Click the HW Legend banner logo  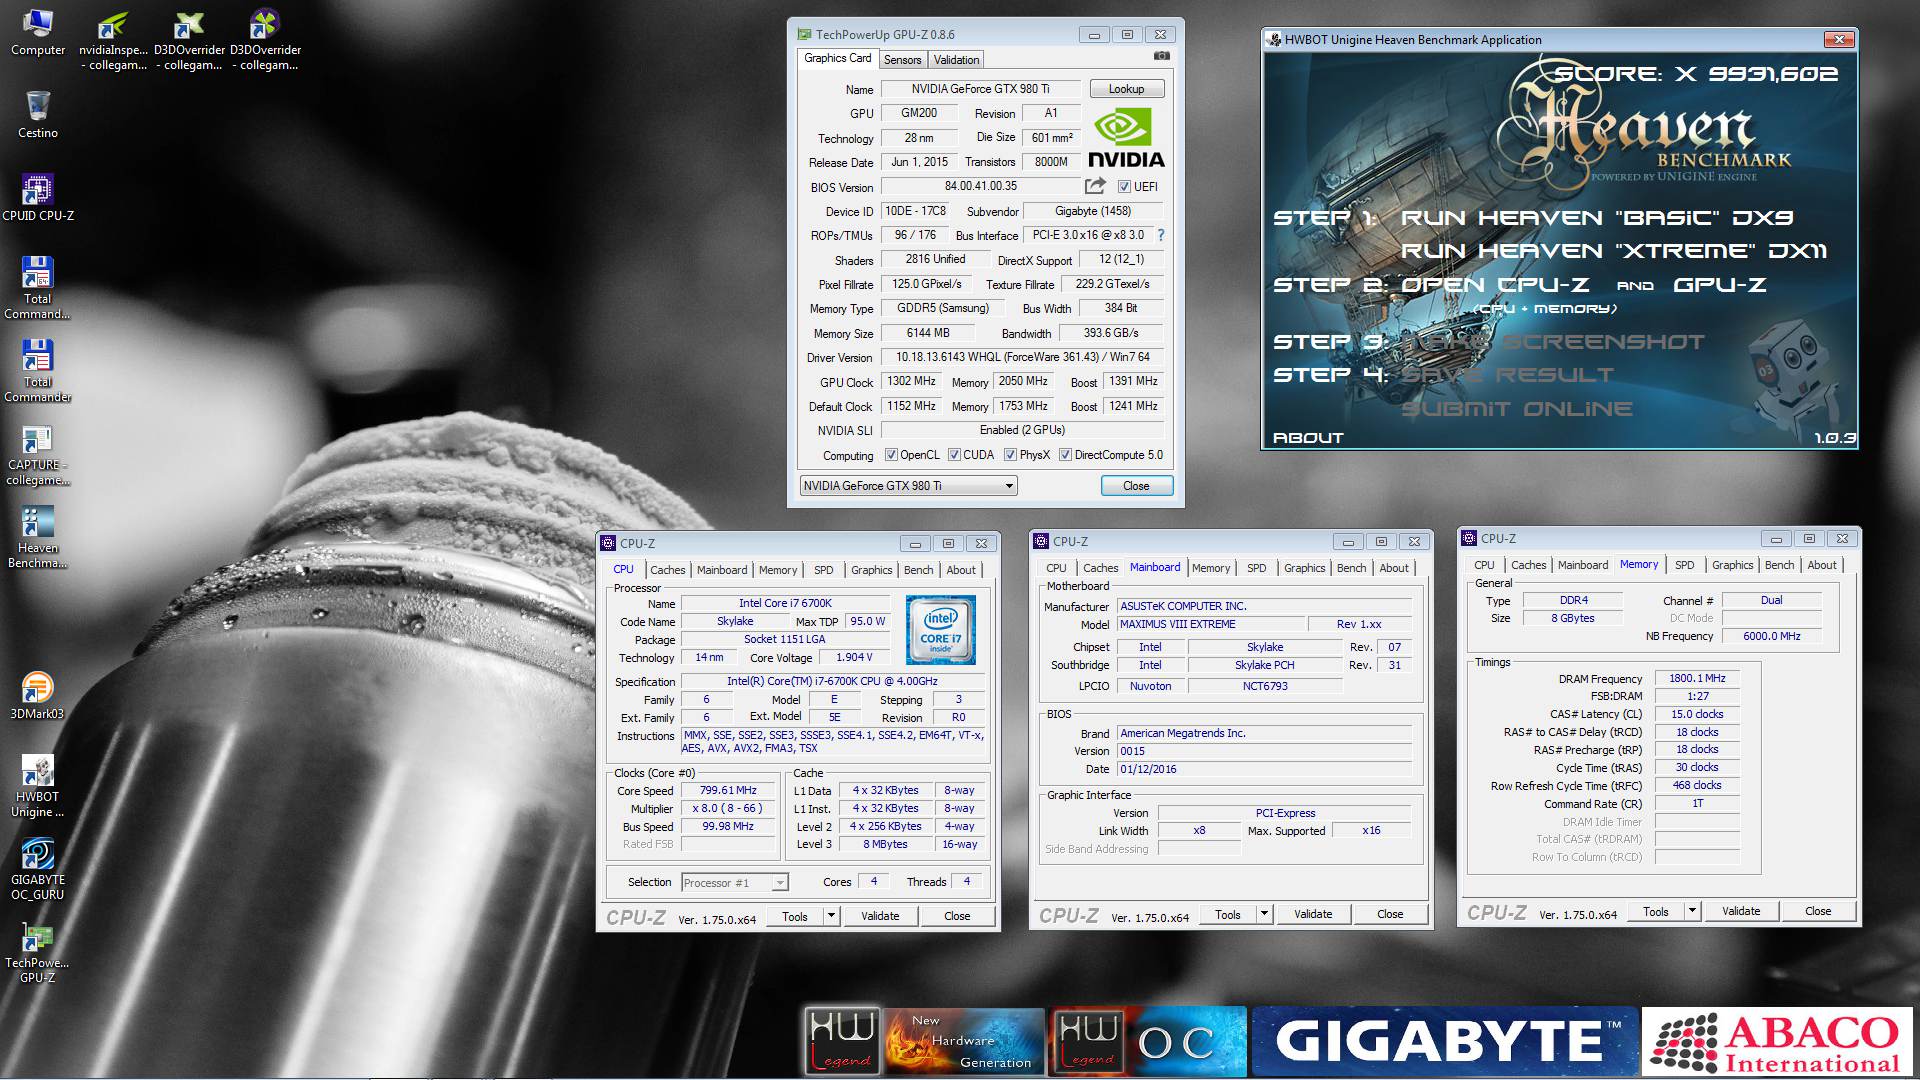(x=842, y=1040)
